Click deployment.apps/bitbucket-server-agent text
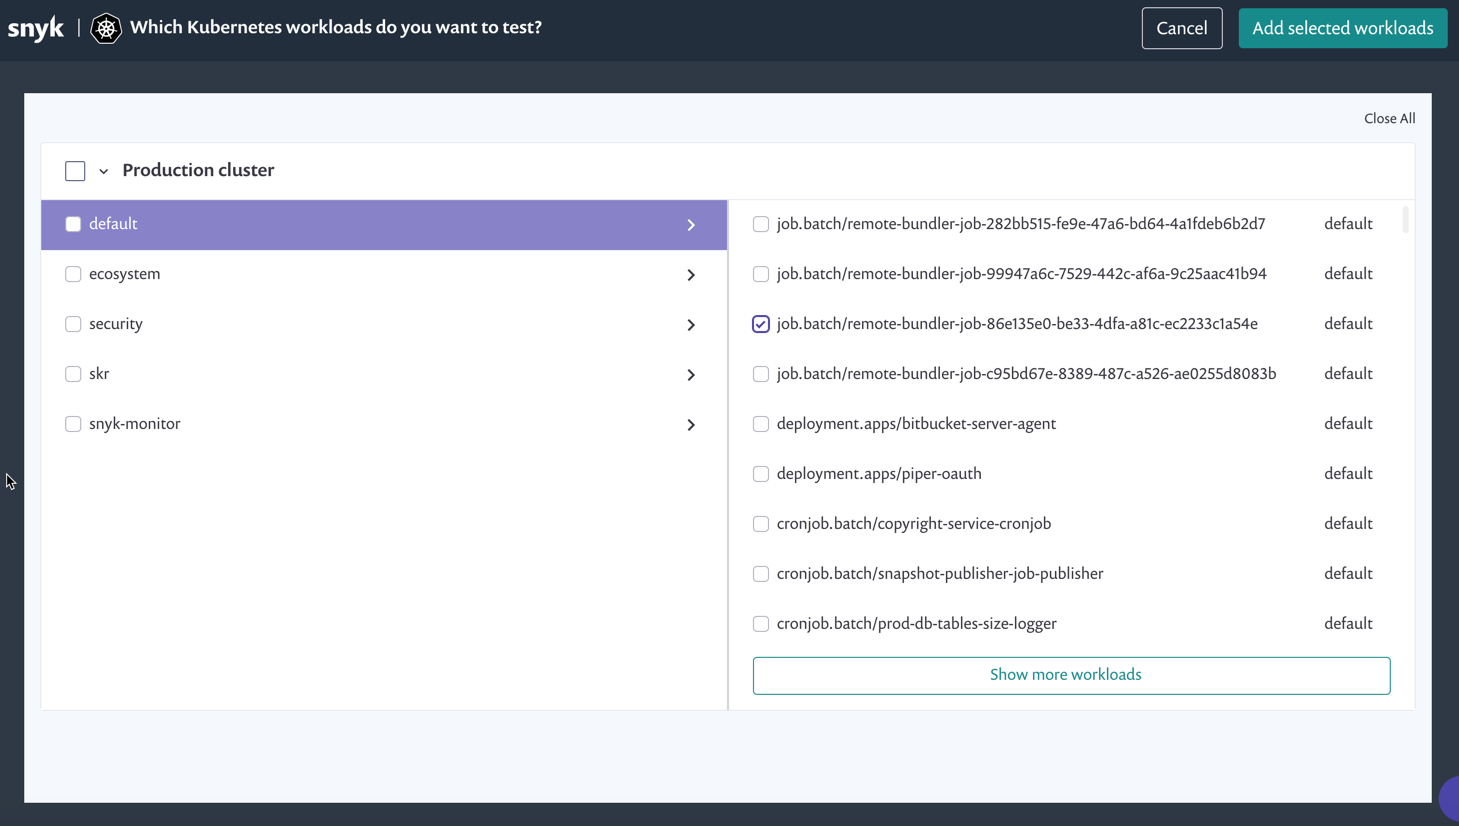1459x826 pixels. click(x=916, y=424)
